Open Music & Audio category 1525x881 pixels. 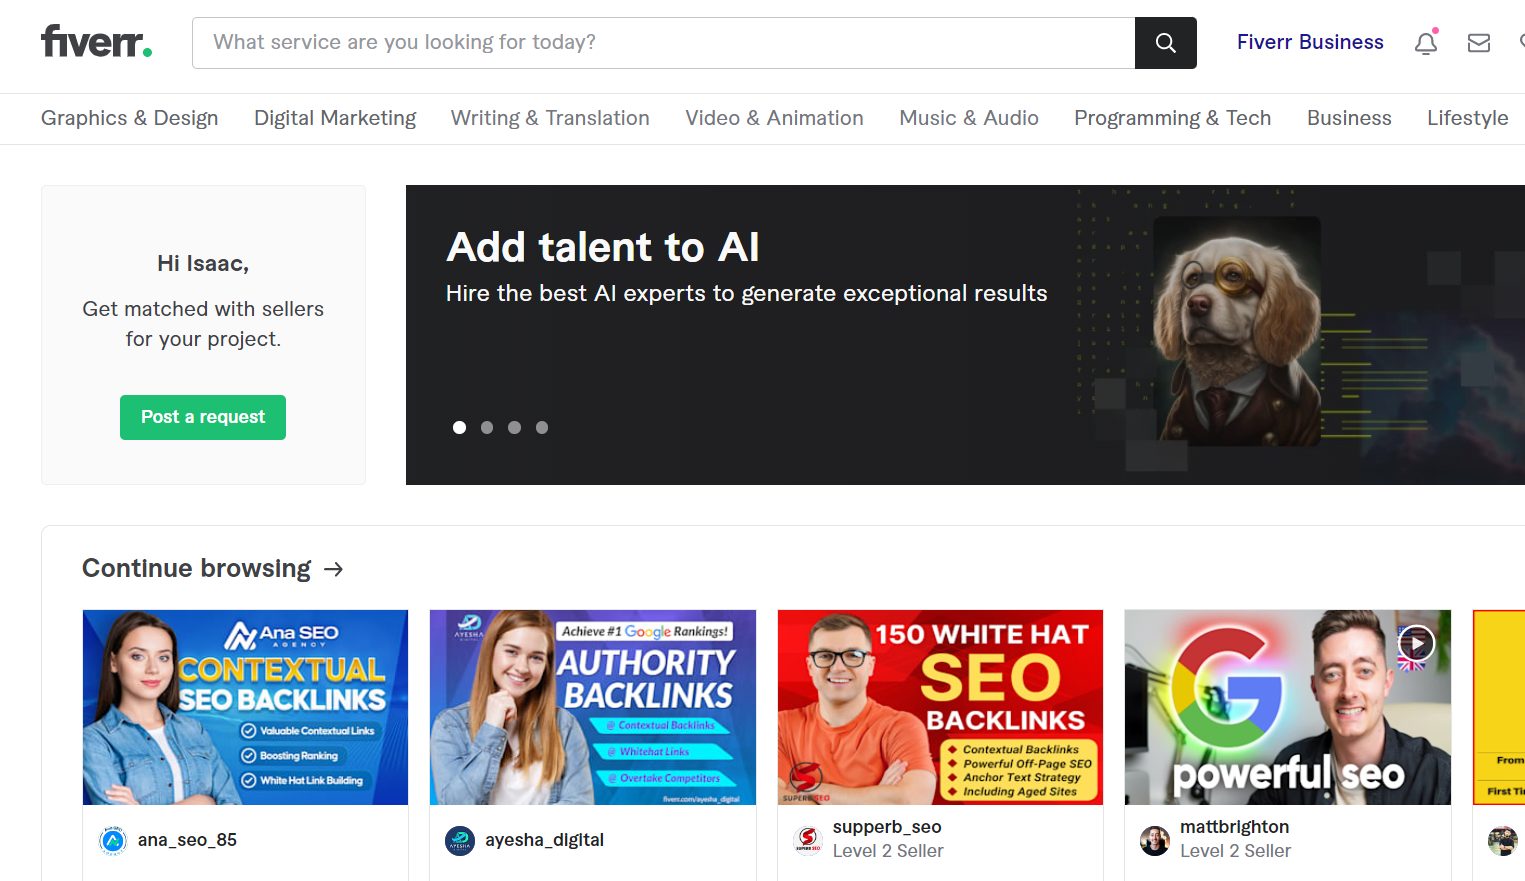pos(969,118)
